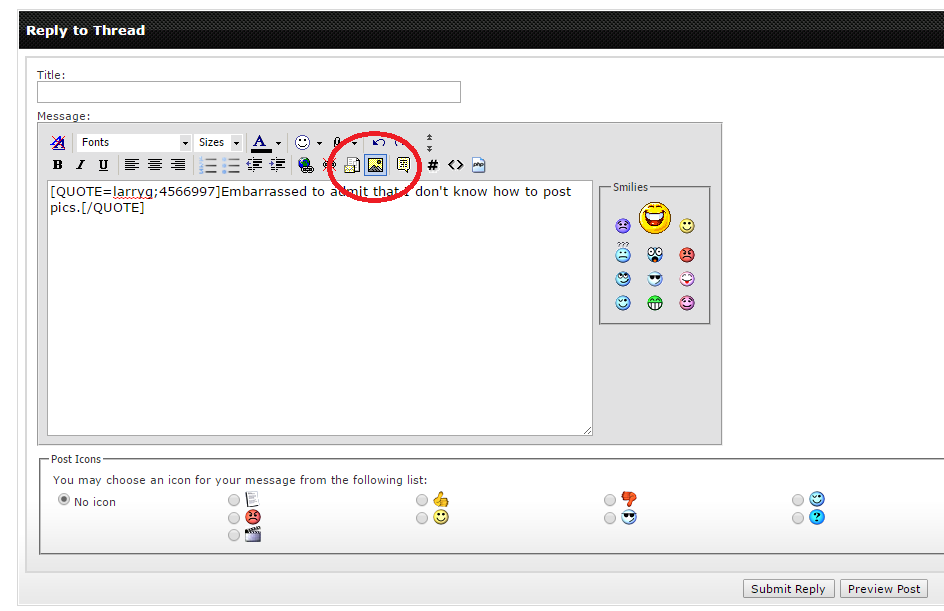Toggle bold formatting
The image size is (944, 611).
point(58,165)
